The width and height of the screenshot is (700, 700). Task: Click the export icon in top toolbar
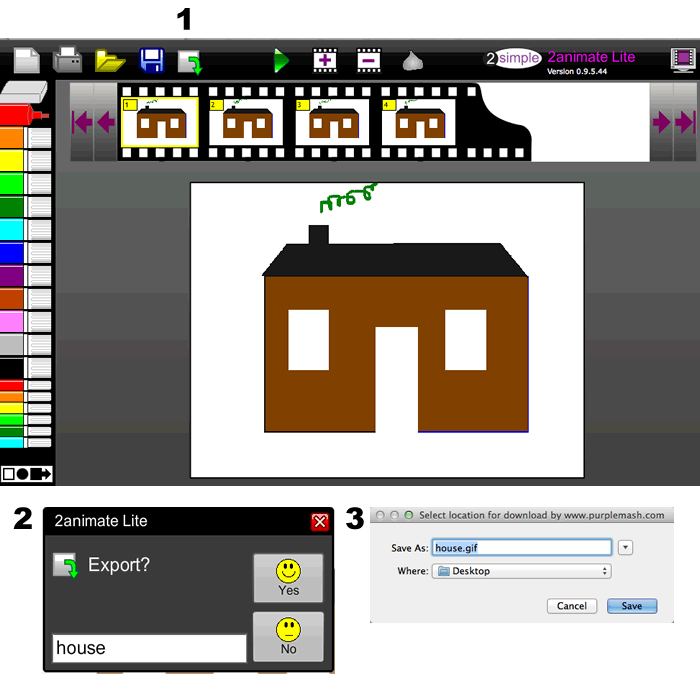(190, 62)
